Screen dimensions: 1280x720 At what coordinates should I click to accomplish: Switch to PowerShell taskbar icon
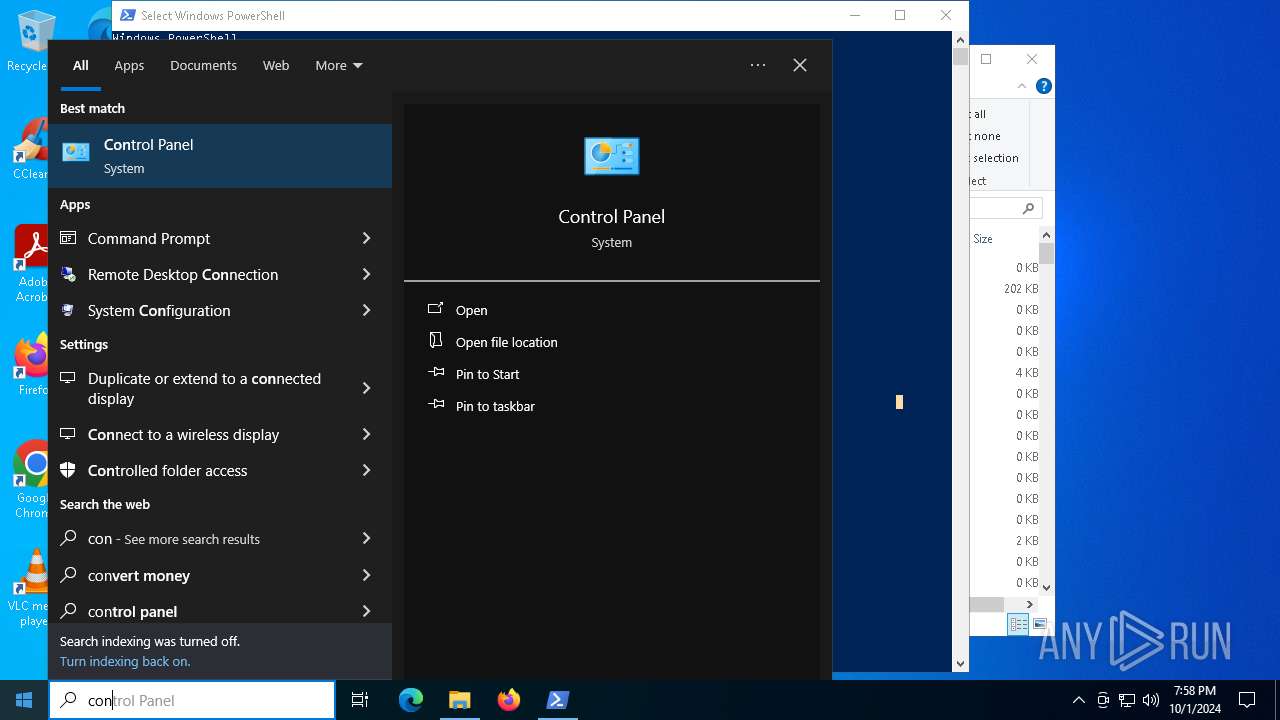click(558, 700)
